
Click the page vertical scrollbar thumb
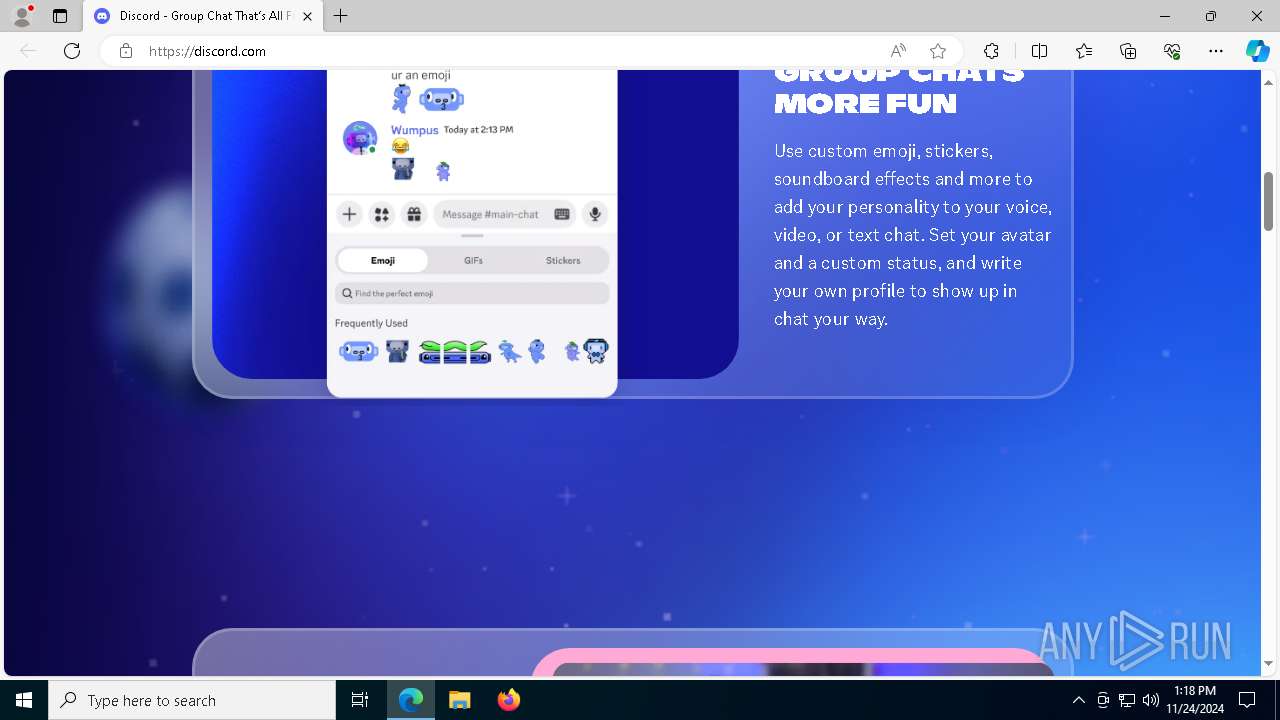coord(1269,201)
